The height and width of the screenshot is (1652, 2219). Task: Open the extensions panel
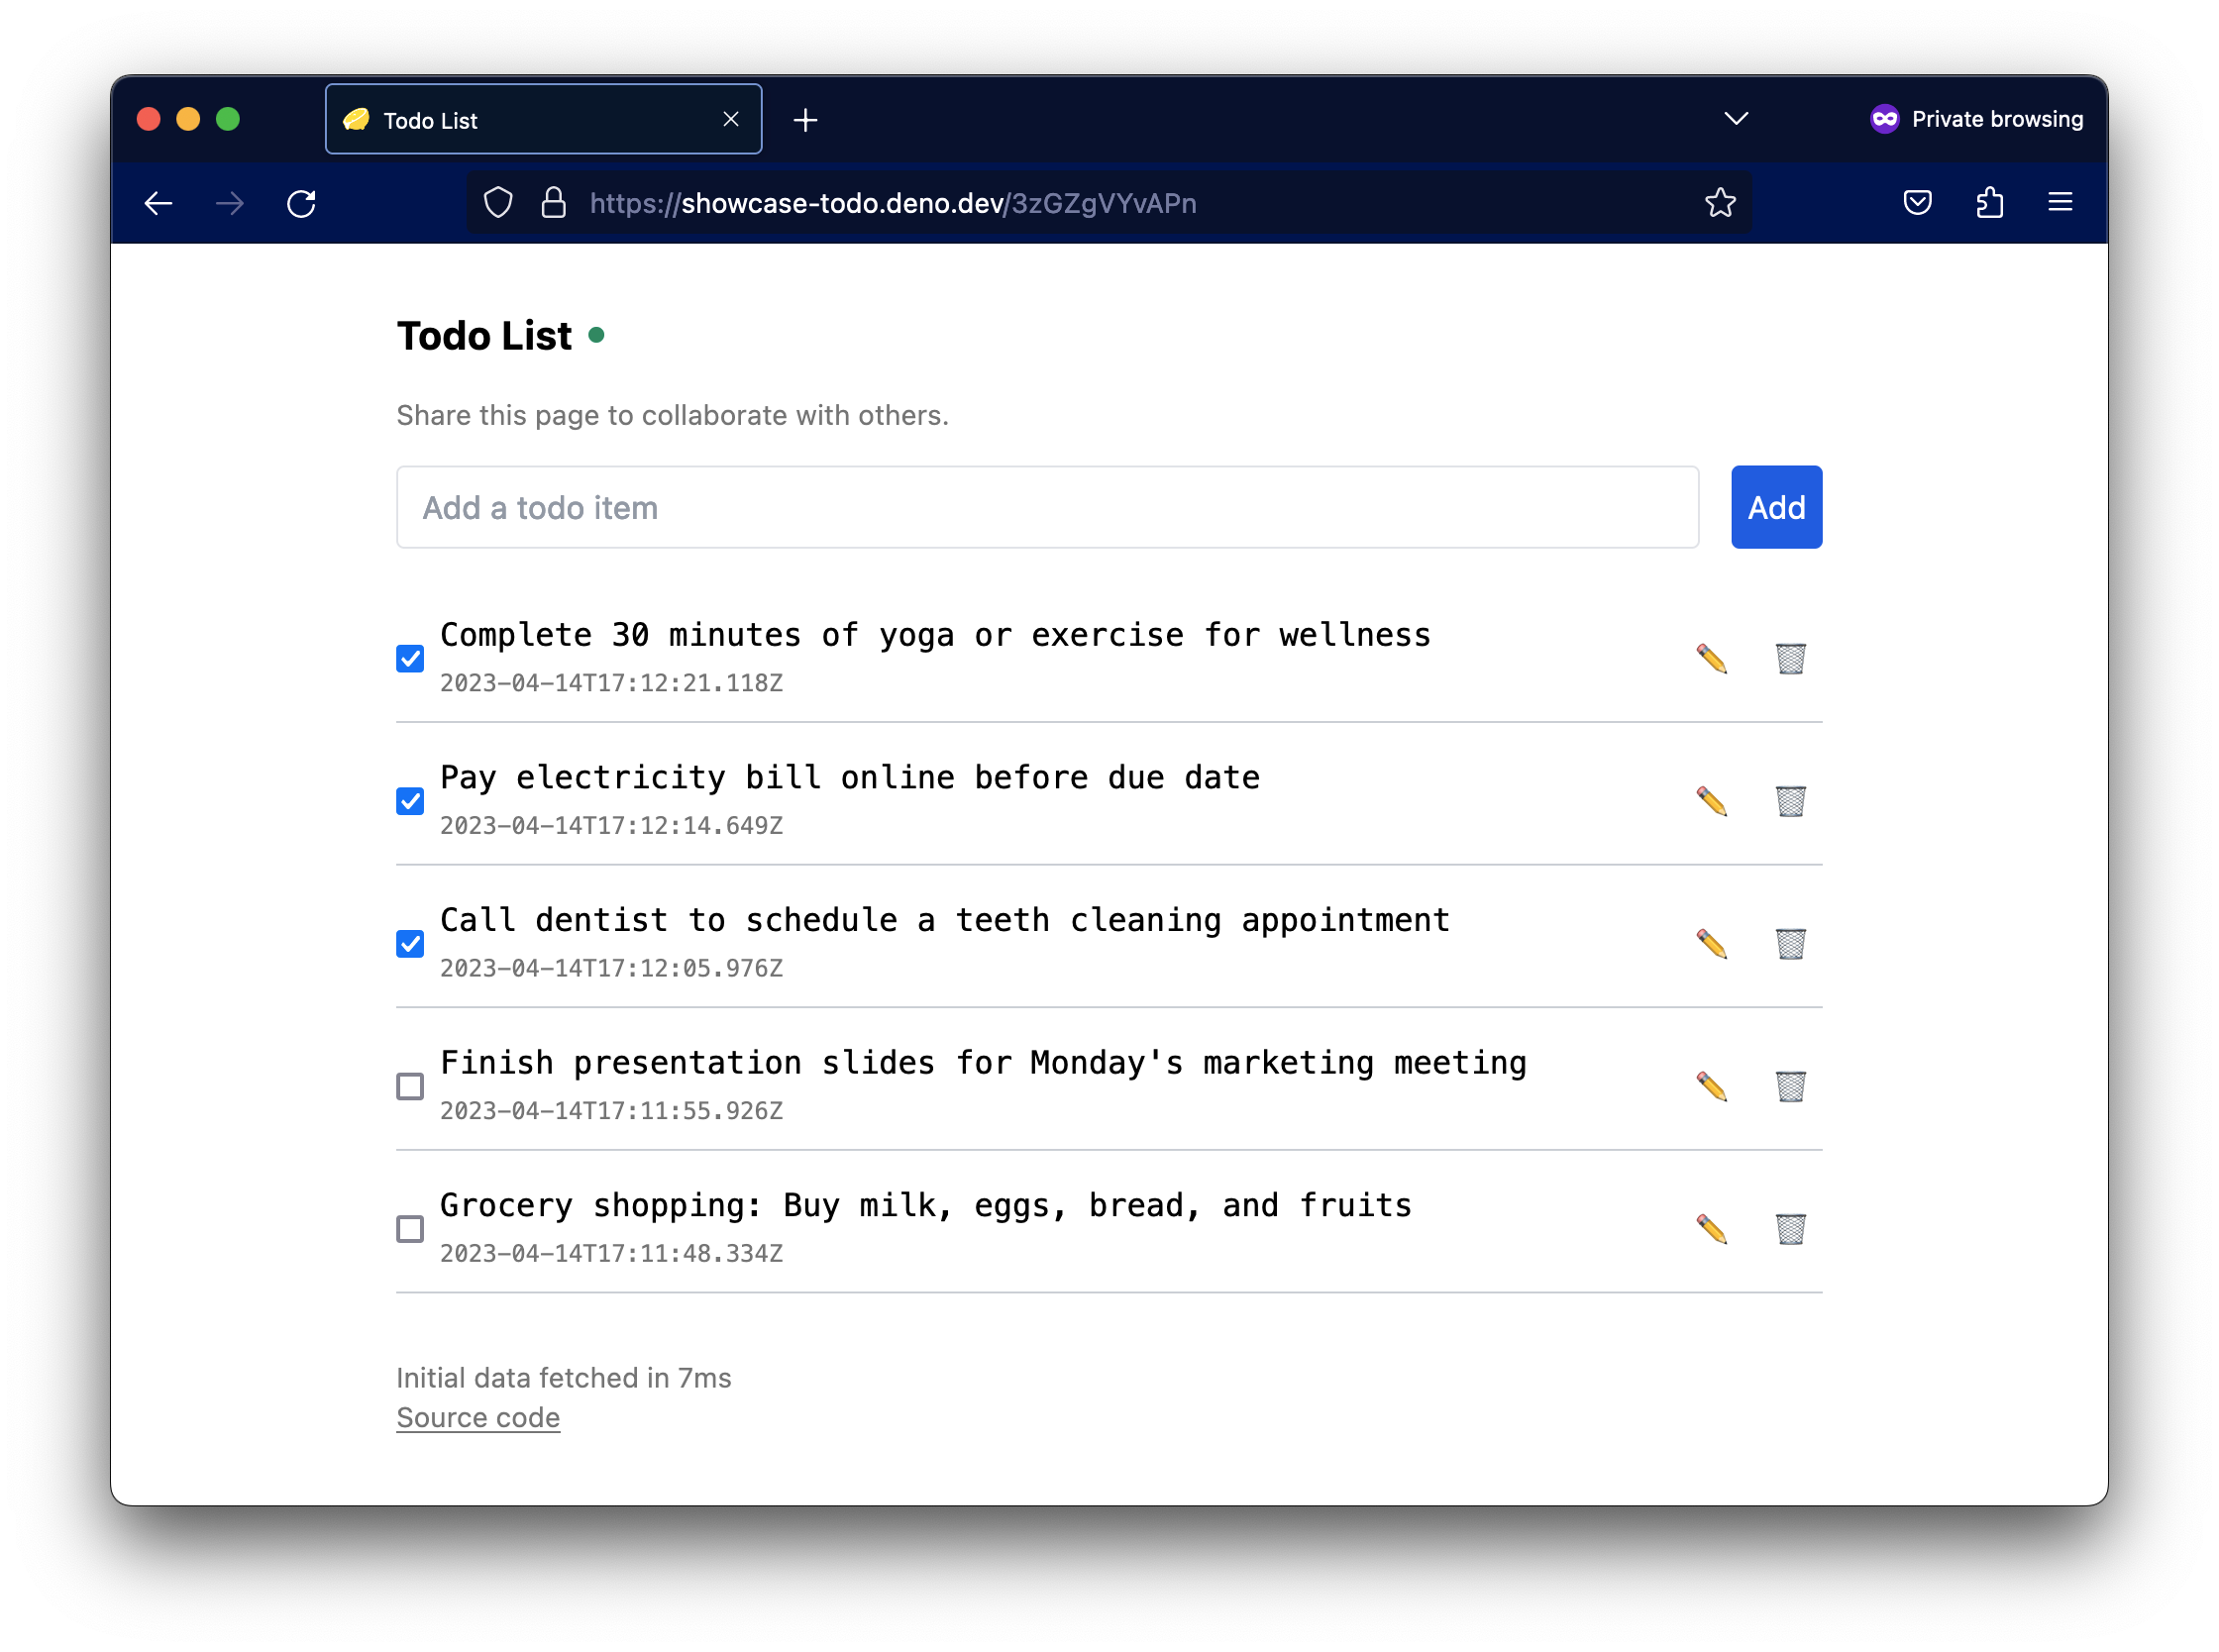click(x=1989, y=203)
